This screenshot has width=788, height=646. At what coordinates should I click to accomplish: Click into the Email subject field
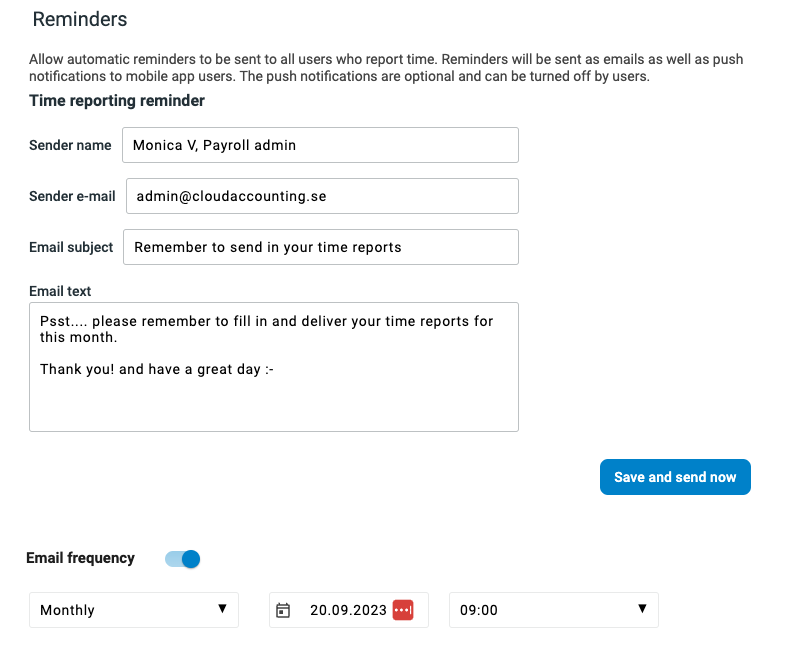[x=320, y=247]
